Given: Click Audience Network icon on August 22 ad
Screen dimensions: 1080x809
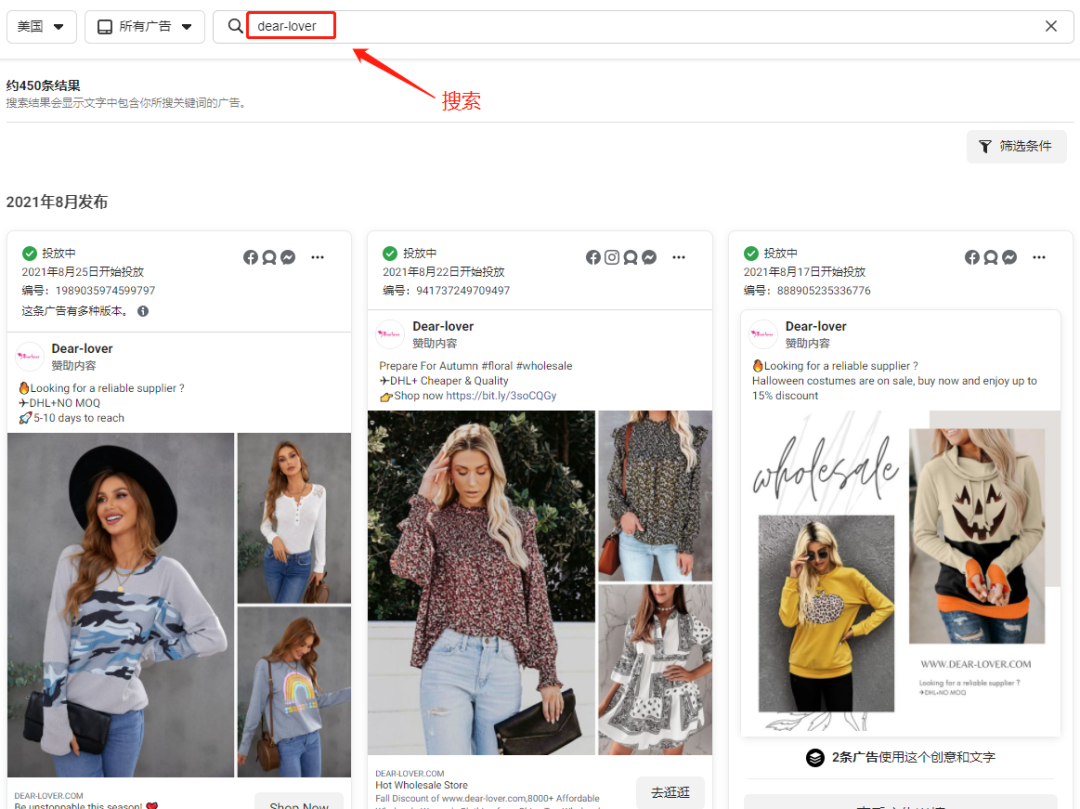Looking at the screenshot, I should point(630,258).
